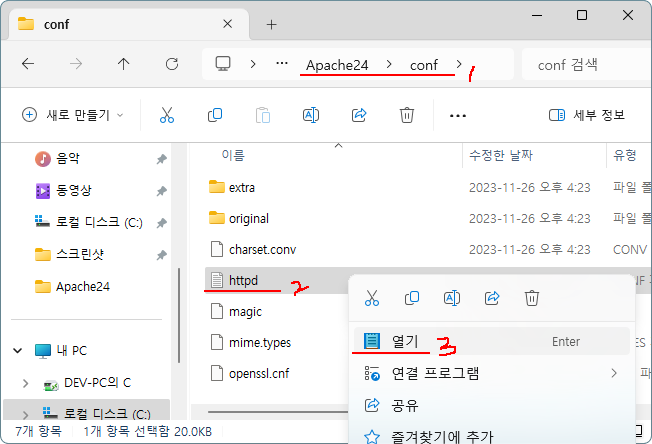Click the Copy icon in the context menu
Screen dimensions: 652x444
click(x=412, y=298)
